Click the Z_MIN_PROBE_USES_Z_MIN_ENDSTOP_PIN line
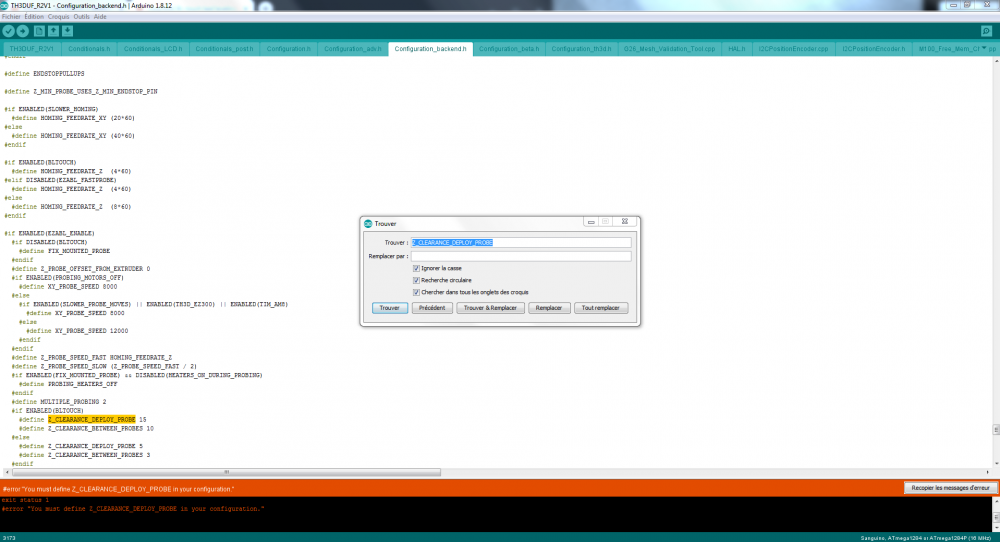Screen dimensions: 1000x542 tap(81, 92)
